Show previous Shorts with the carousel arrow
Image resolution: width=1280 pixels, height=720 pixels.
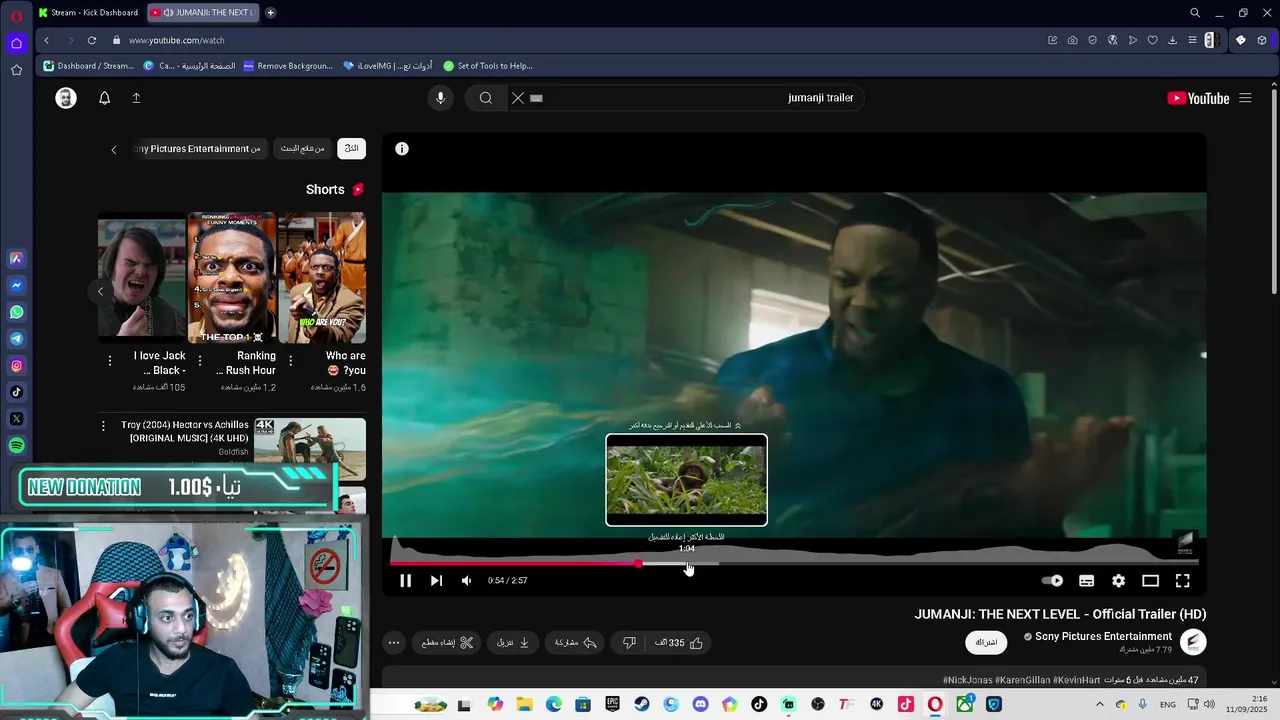pyautogui.click(x=100, y=291)
